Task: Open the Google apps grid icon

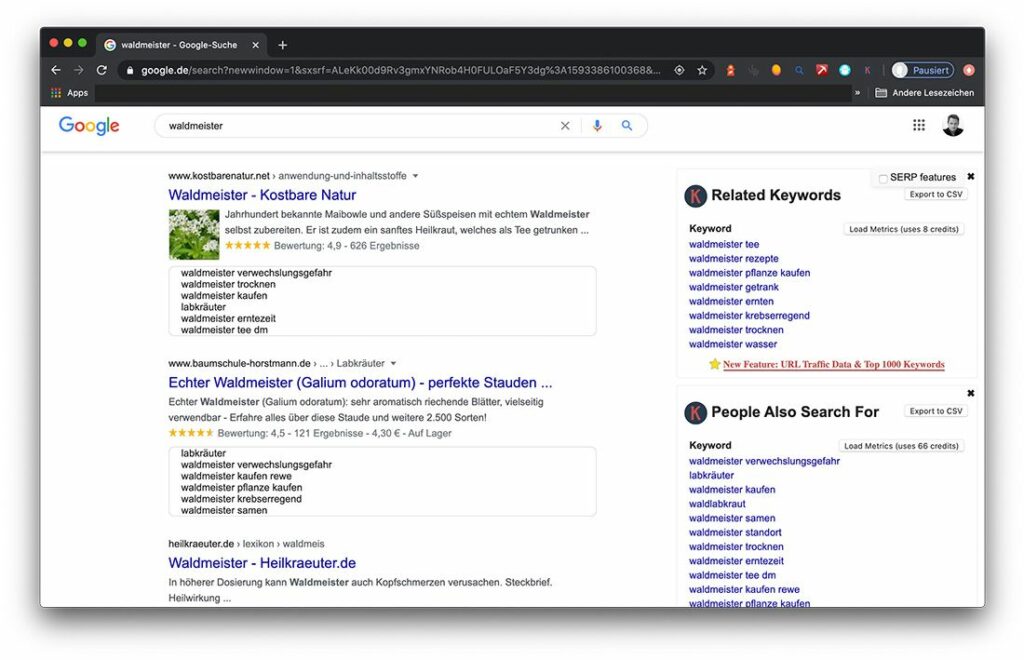Action: pyautogui.click(x=919, y=124)
